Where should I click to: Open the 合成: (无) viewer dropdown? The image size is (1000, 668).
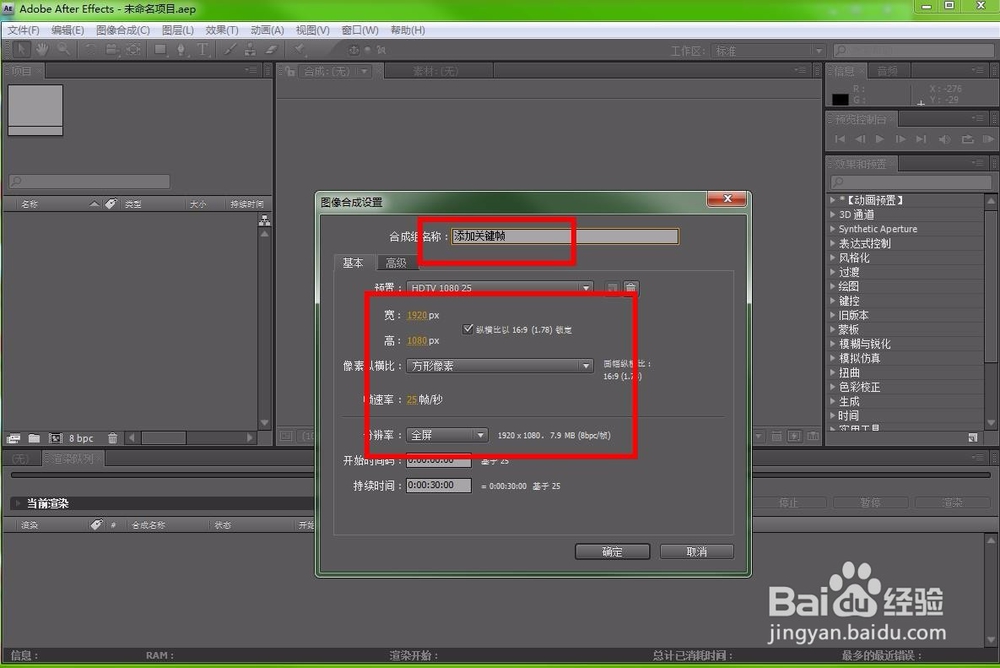tap(335, 71)
